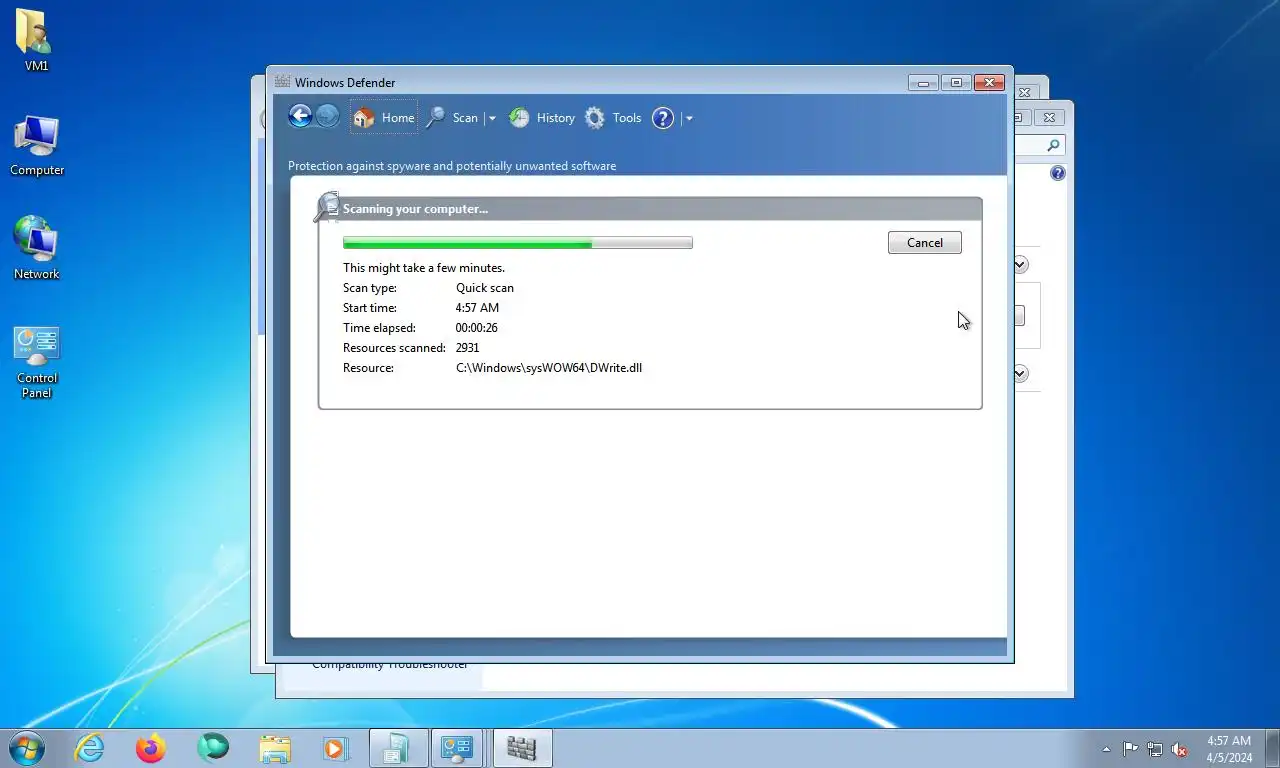Open the Windows Start menu
This screenshot has height=768, width=1280.
[25, 748]
